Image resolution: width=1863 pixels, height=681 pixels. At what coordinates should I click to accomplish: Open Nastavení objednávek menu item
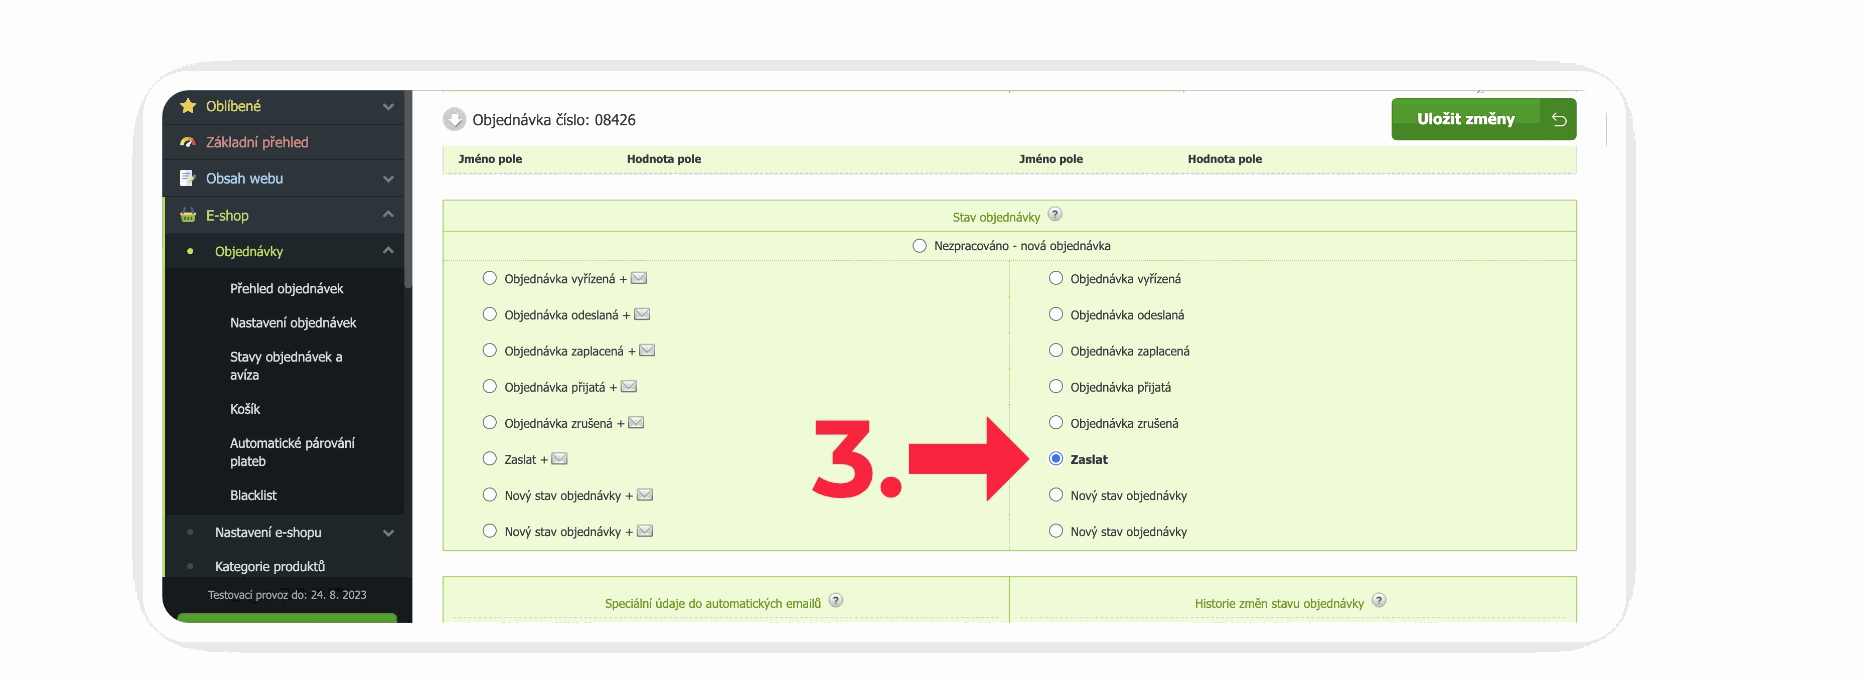(293, 323)
